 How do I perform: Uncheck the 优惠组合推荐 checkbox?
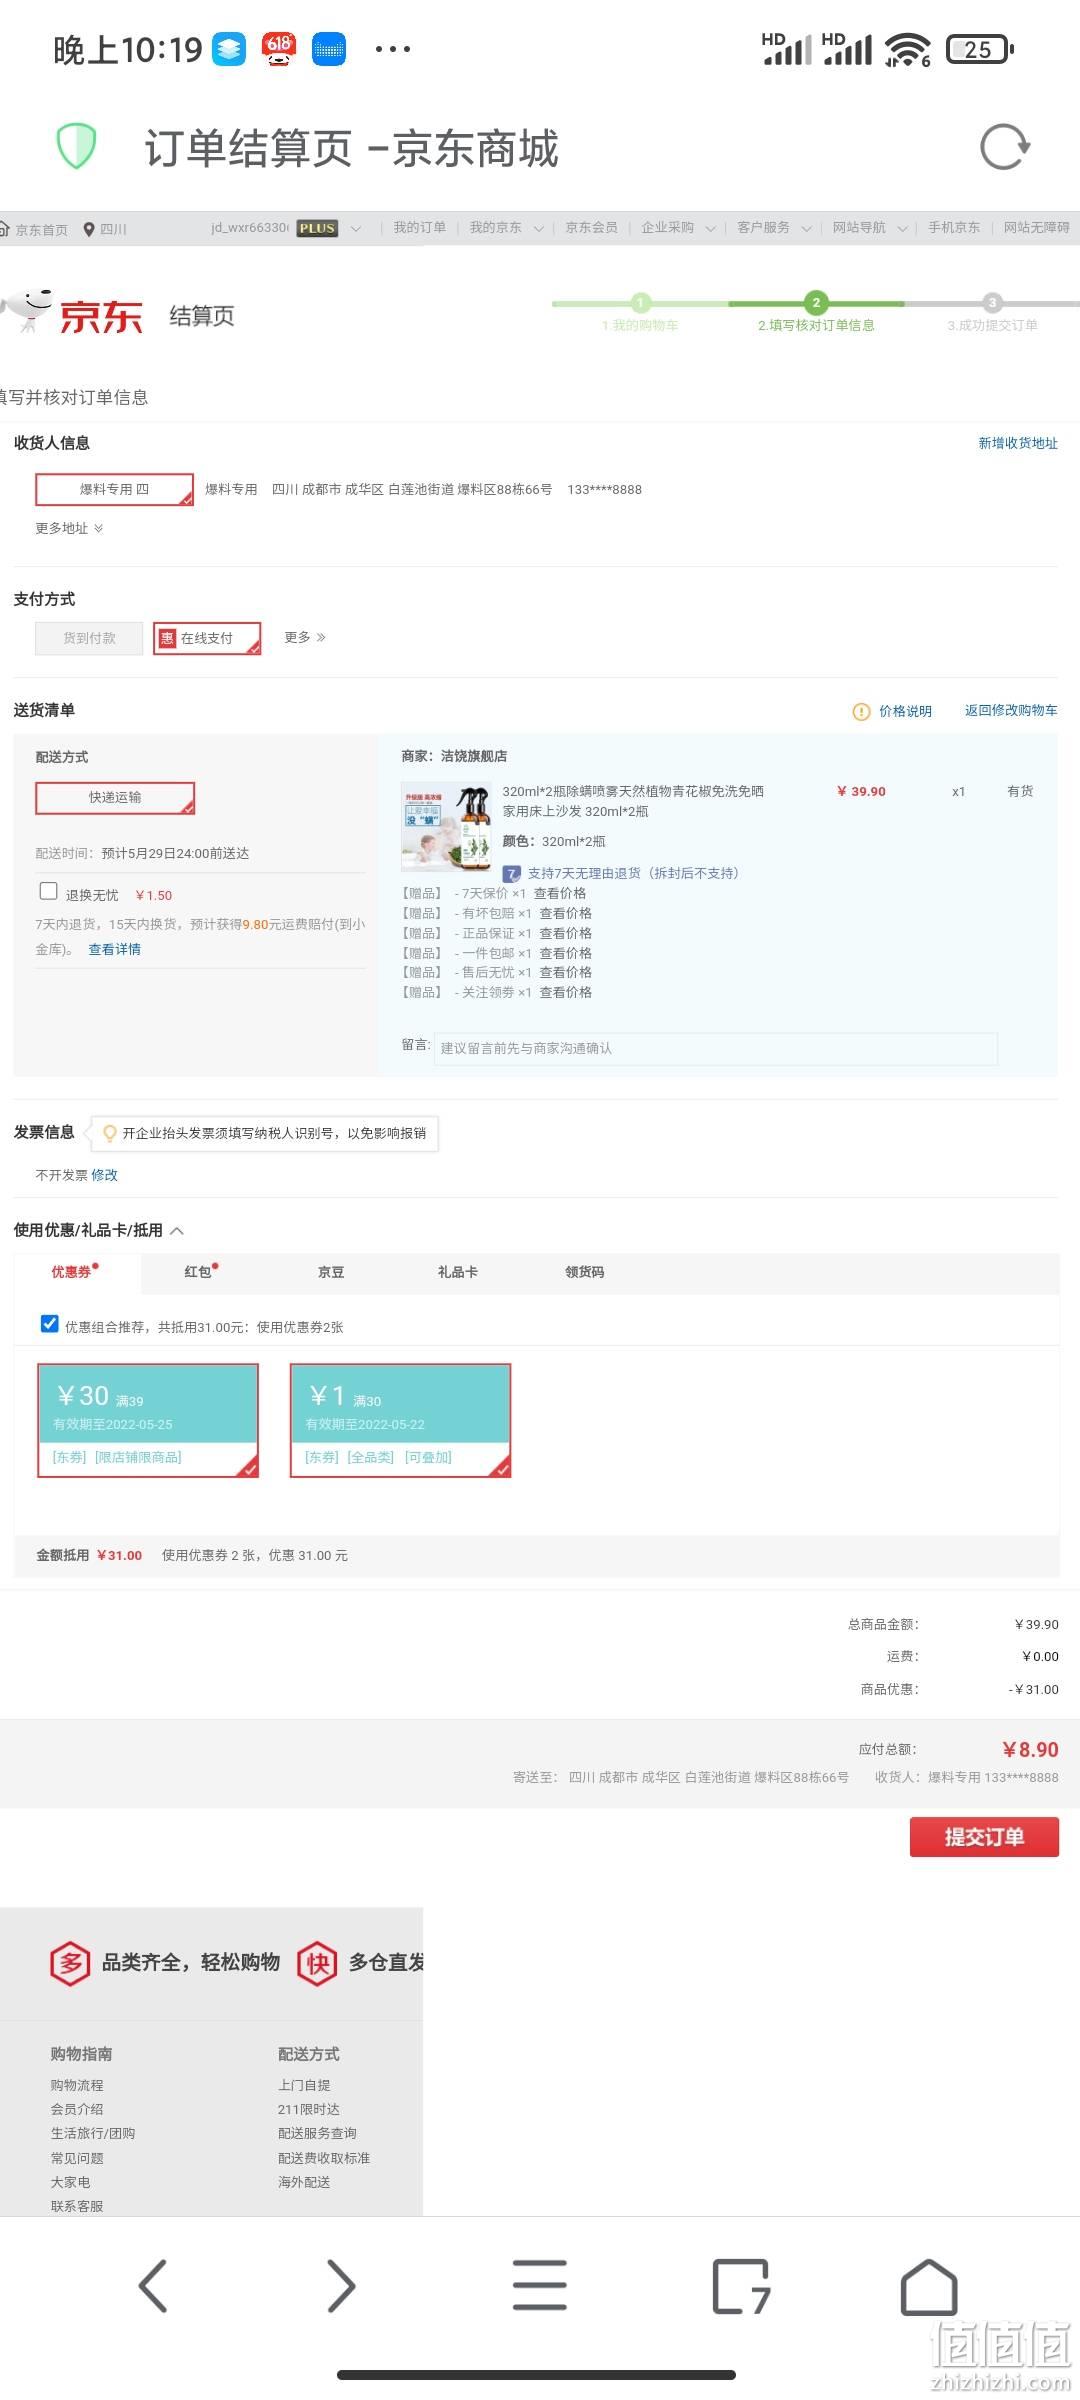[x=49, y=1324]
